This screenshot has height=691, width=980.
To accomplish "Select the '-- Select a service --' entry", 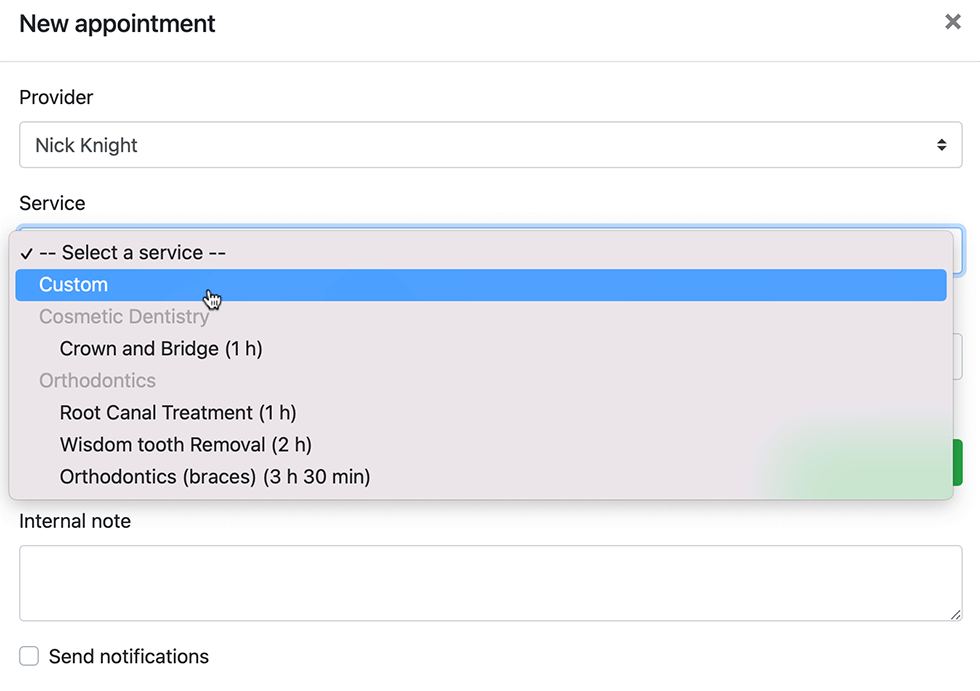I will pos(135,252).
